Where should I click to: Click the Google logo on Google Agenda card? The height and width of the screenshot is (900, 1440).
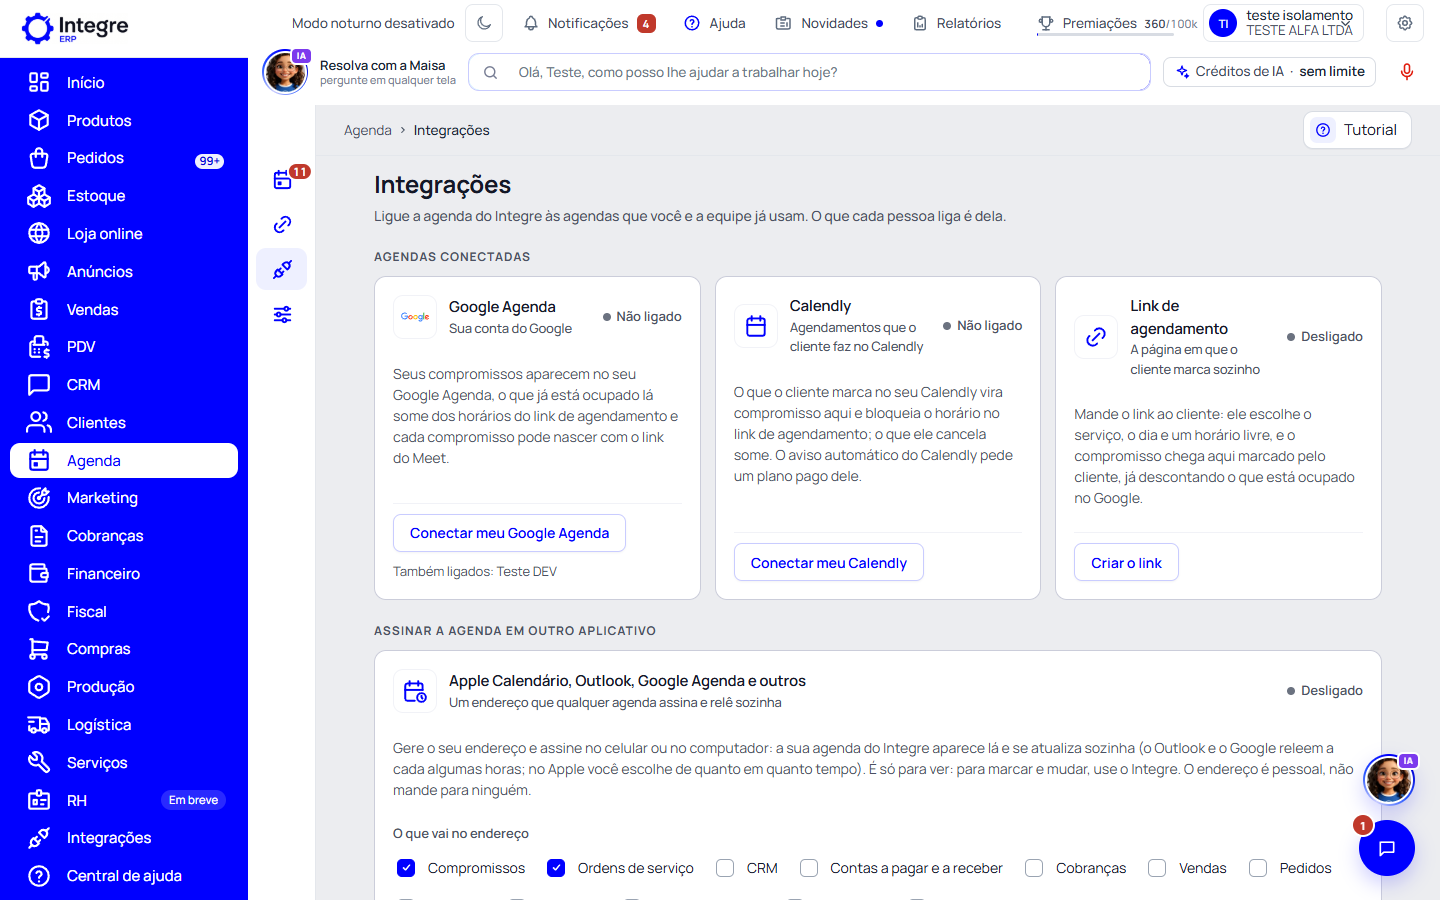click(x=415, y=317)
